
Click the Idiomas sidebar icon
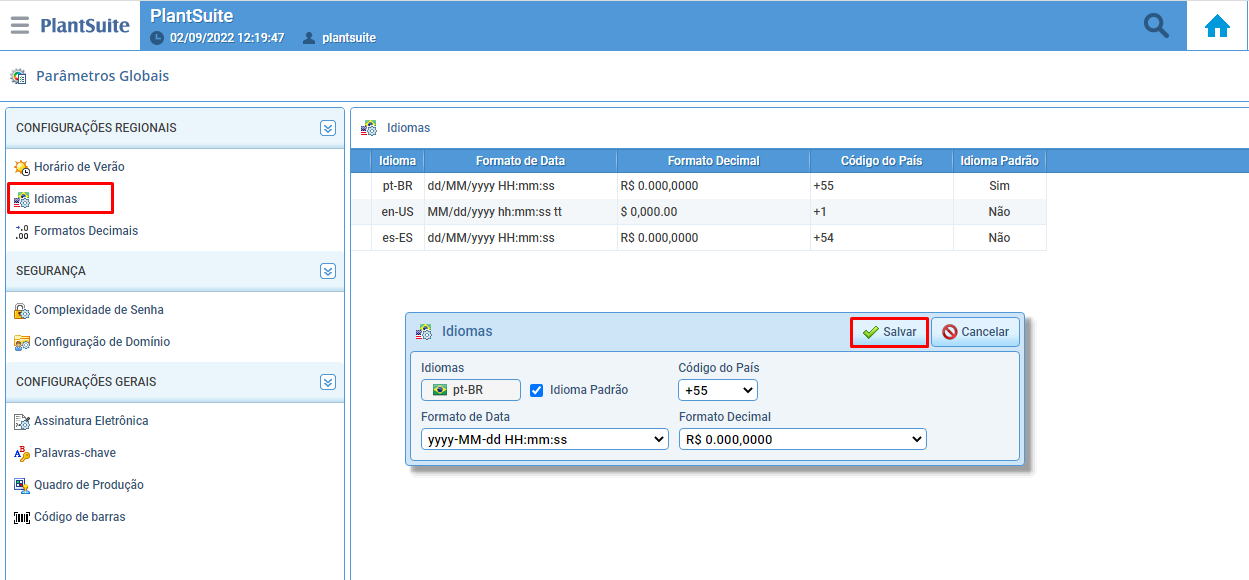pos(22,199)
